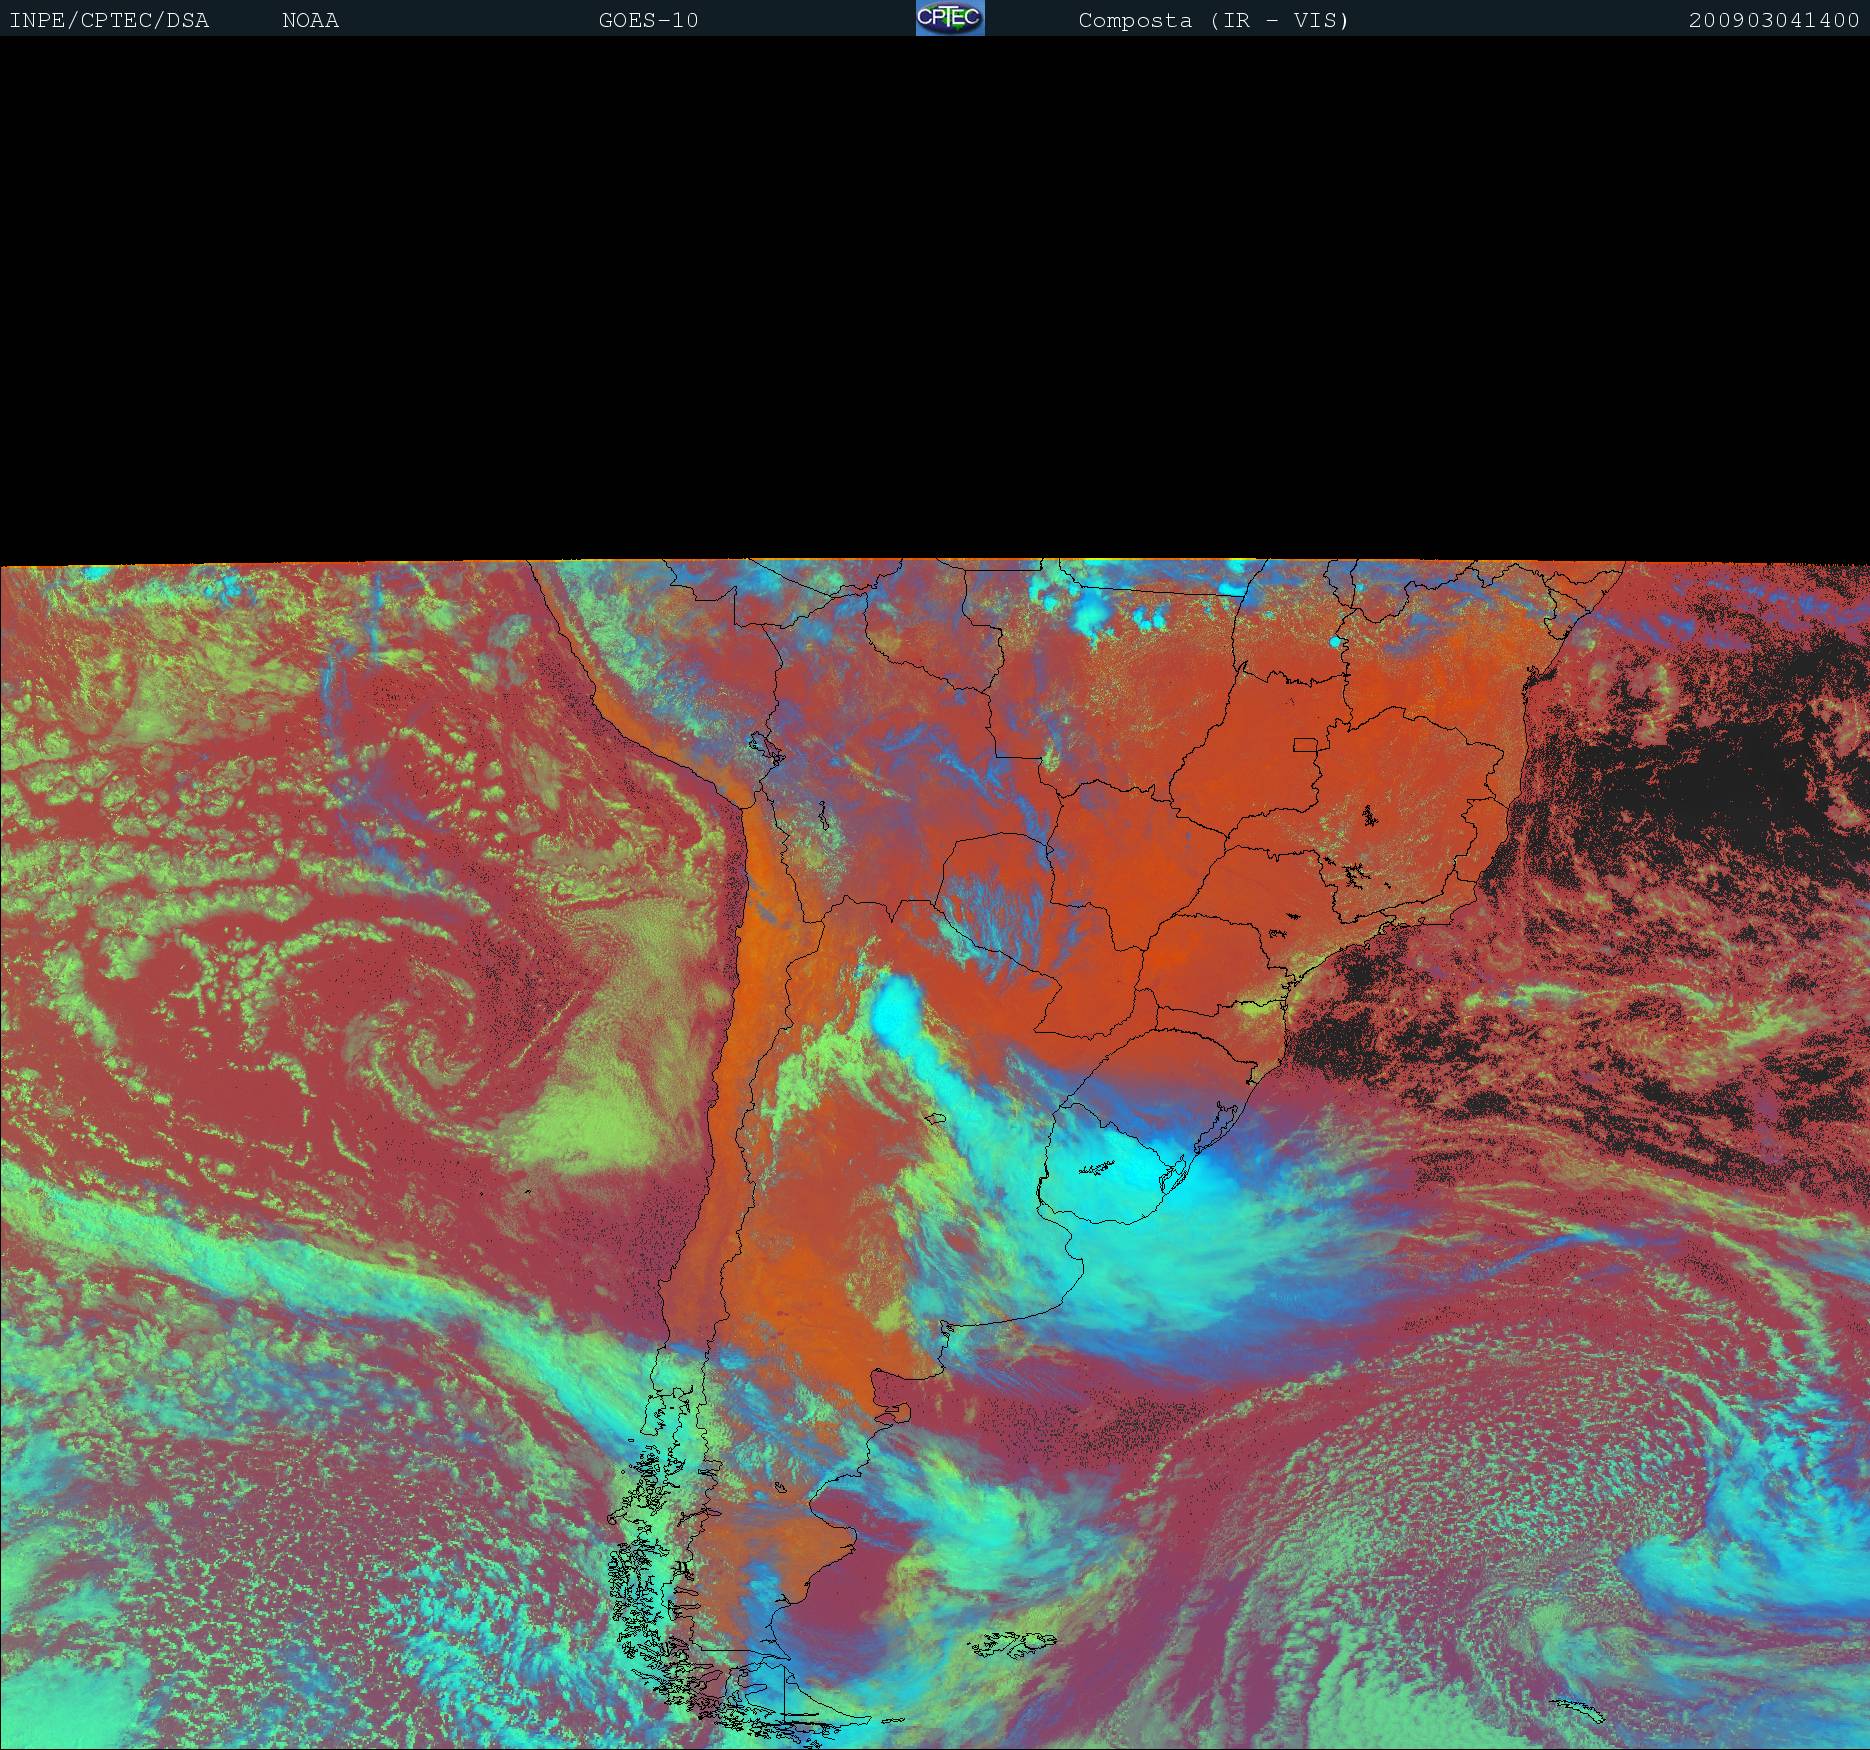Click the NOAA label in the header

311,21
